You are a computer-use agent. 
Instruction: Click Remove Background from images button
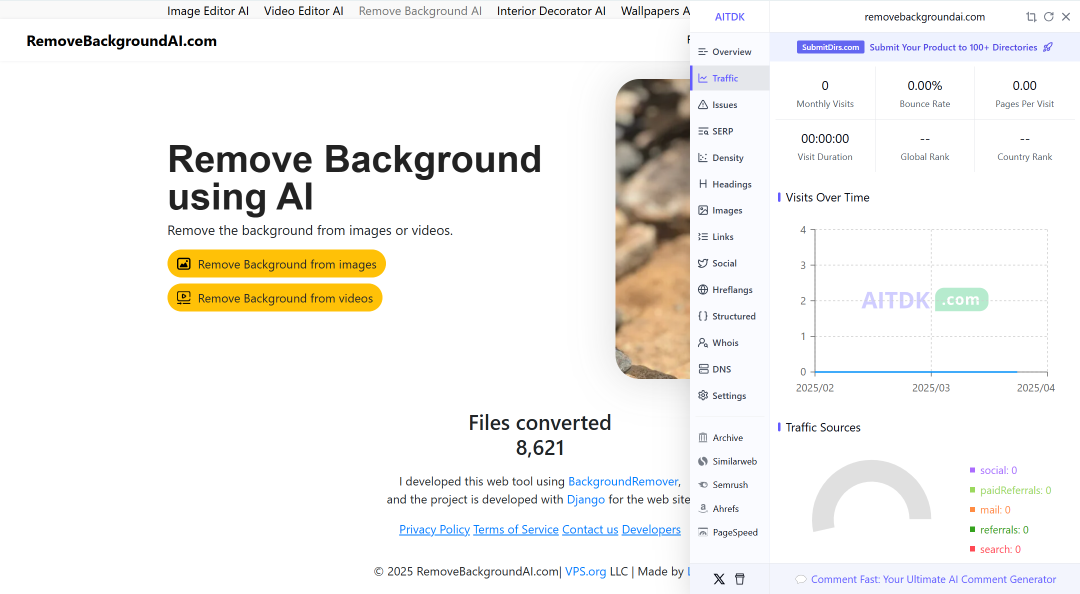276,264
